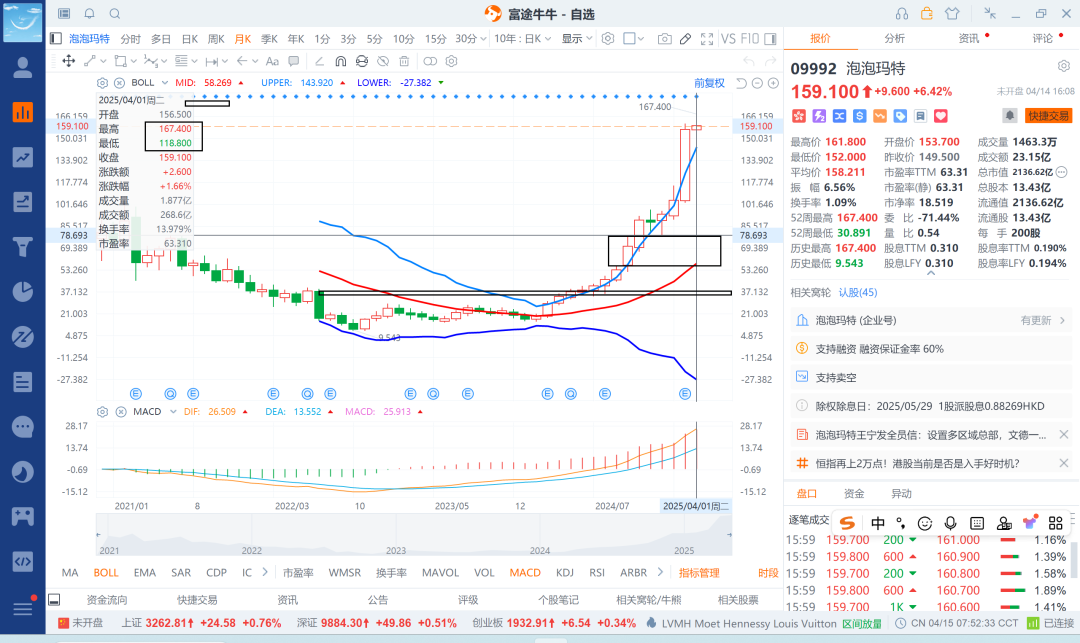Viewport: 1080px width, 643px height.
Task: Open the 30分 interval dropdown
Action: (x=471, y=39)
